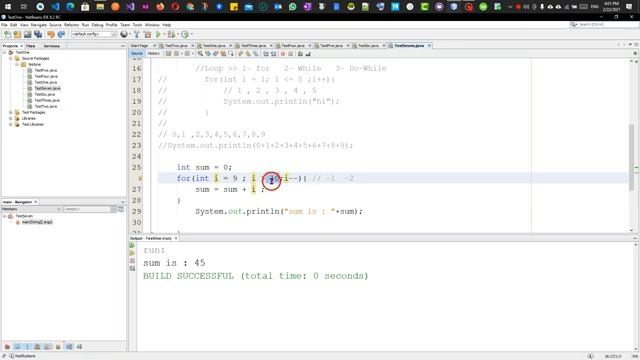The image size is (640, 360).
Task: Click the Search (Ctrl+I) input field
Action: pos(604,25)
